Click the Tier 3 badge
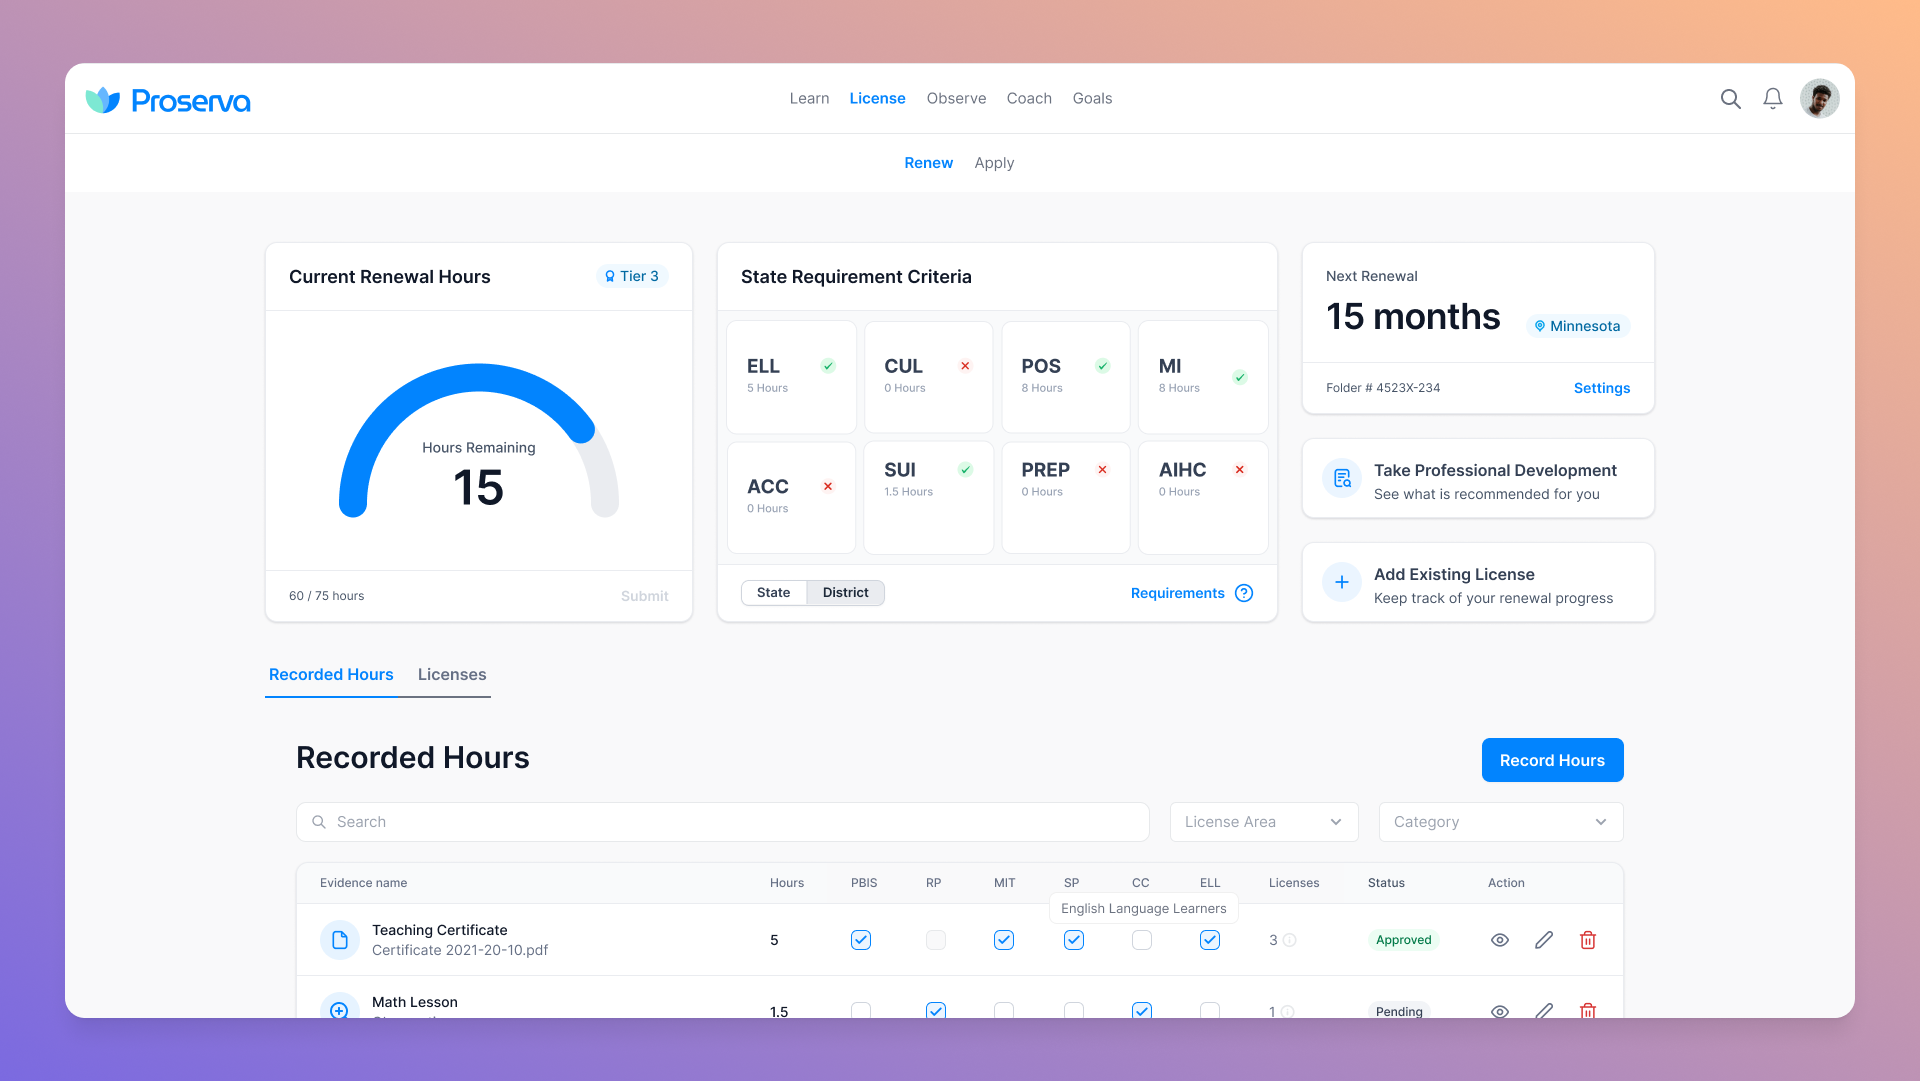This screenshot has width=1920, height=1081. [x=632, y=276]
